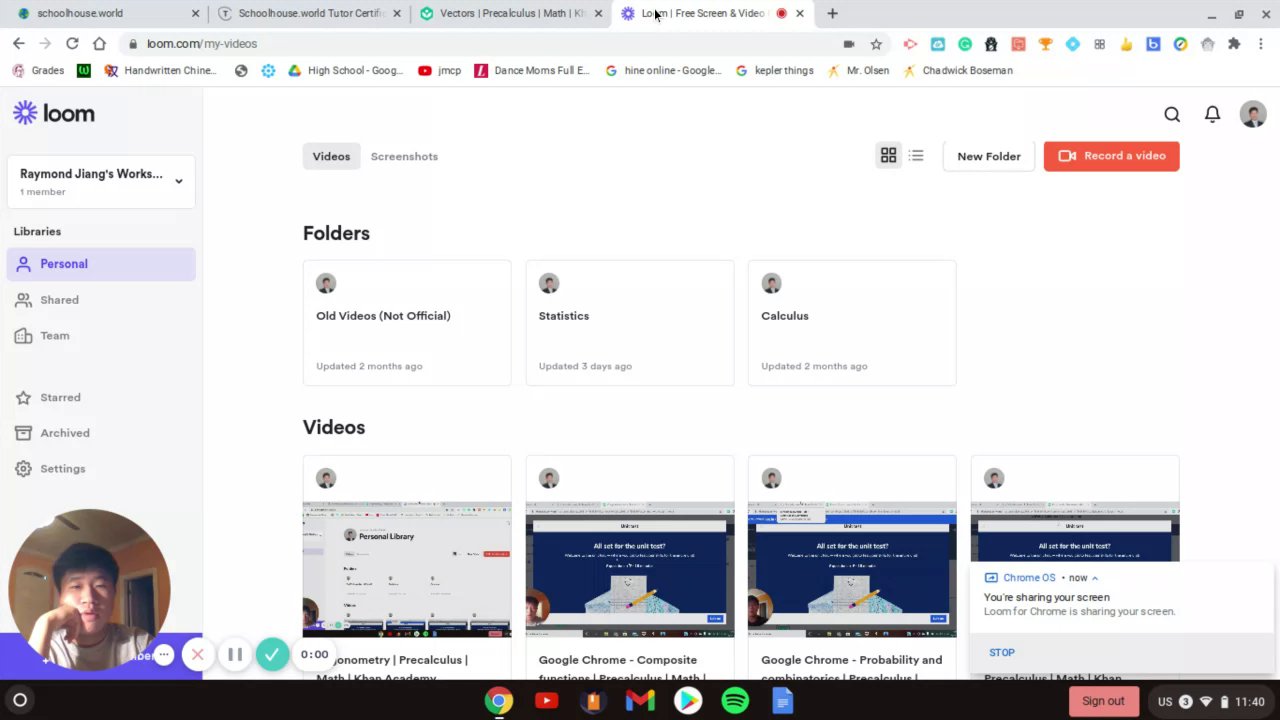Click the loom.com address bar
1280x720 pixels.
click(480, 43)
